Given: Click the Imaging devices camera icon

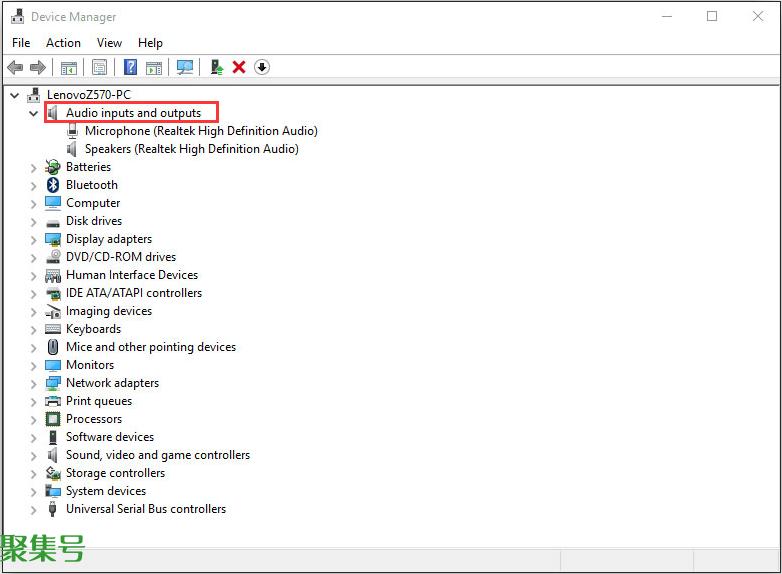Looking at the screenshot, I should pos(53,312).
